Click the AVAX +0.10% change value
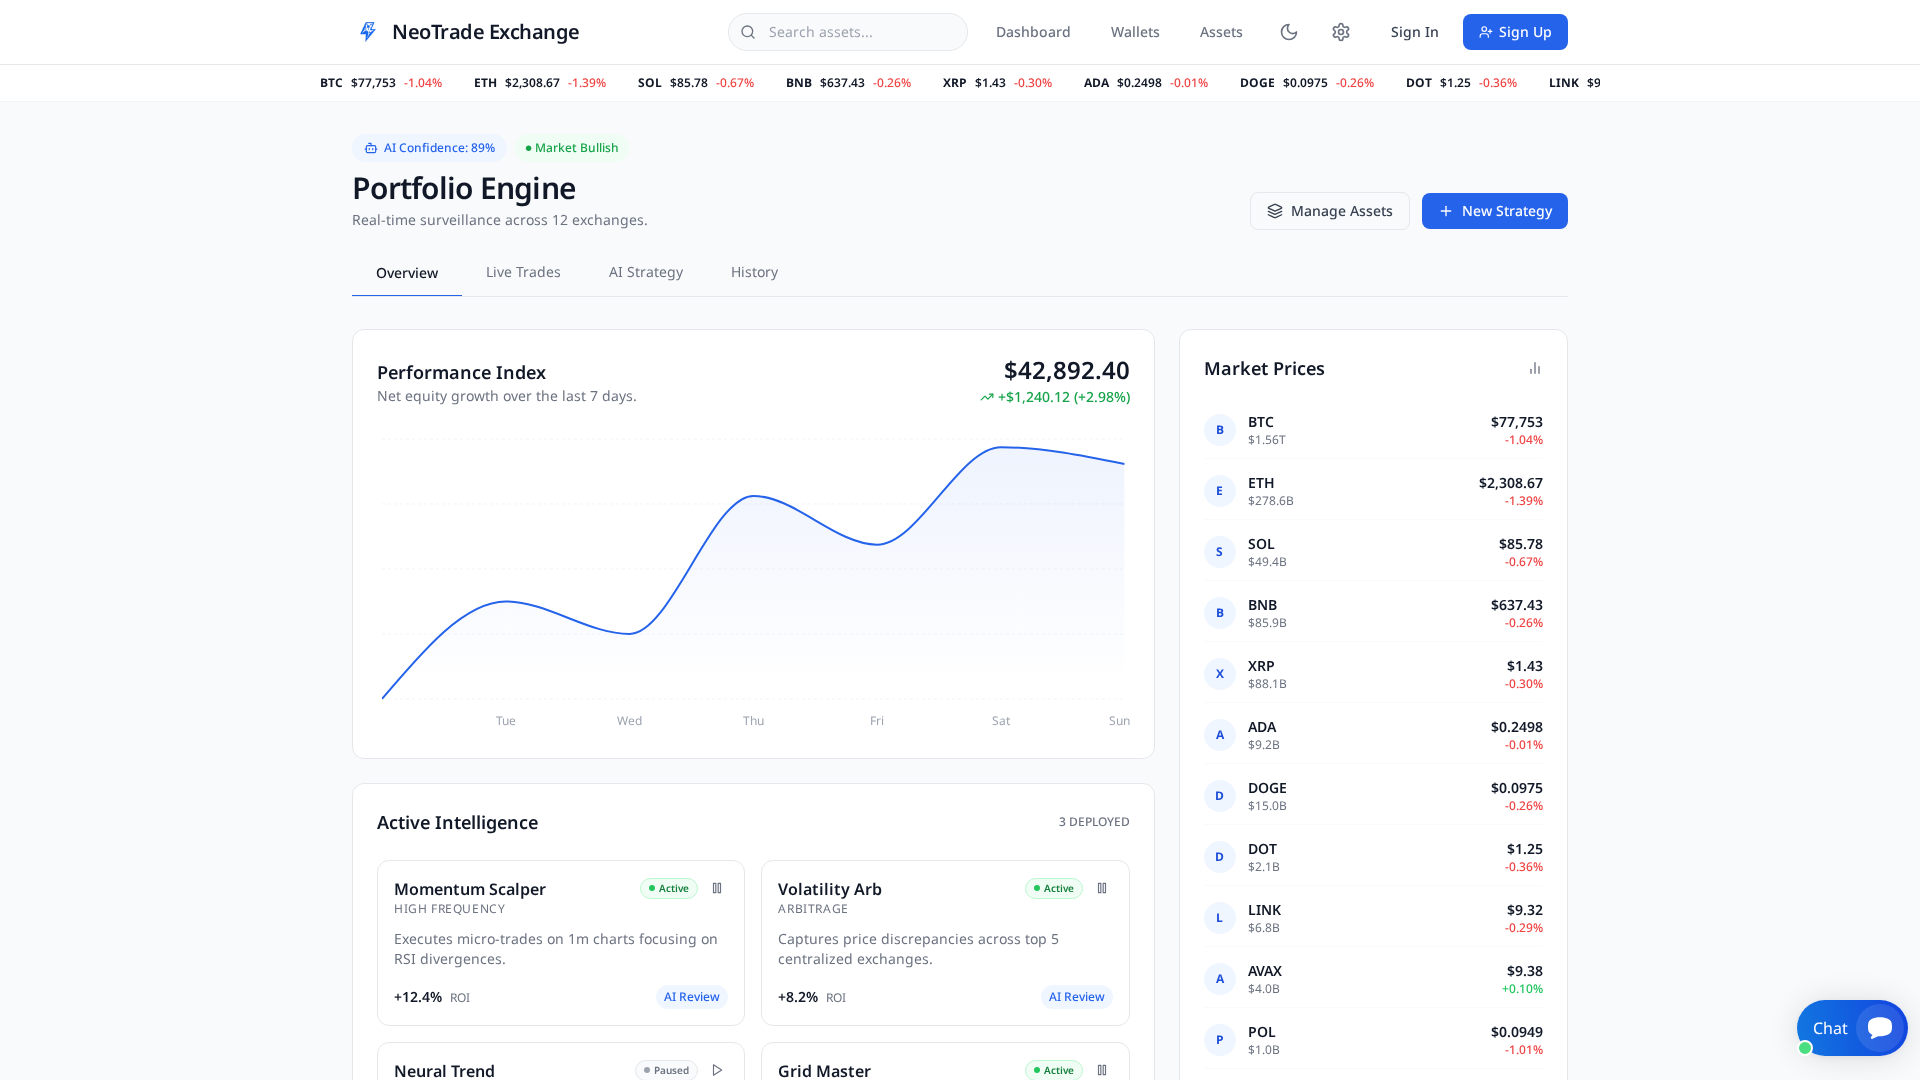 click(1522, 989)
